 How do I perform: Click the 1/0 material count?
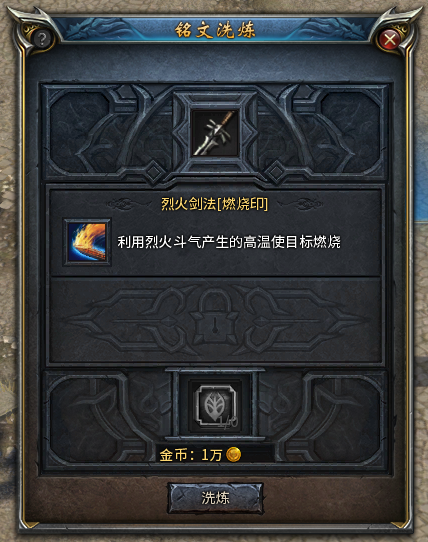[x=228, y=422]
